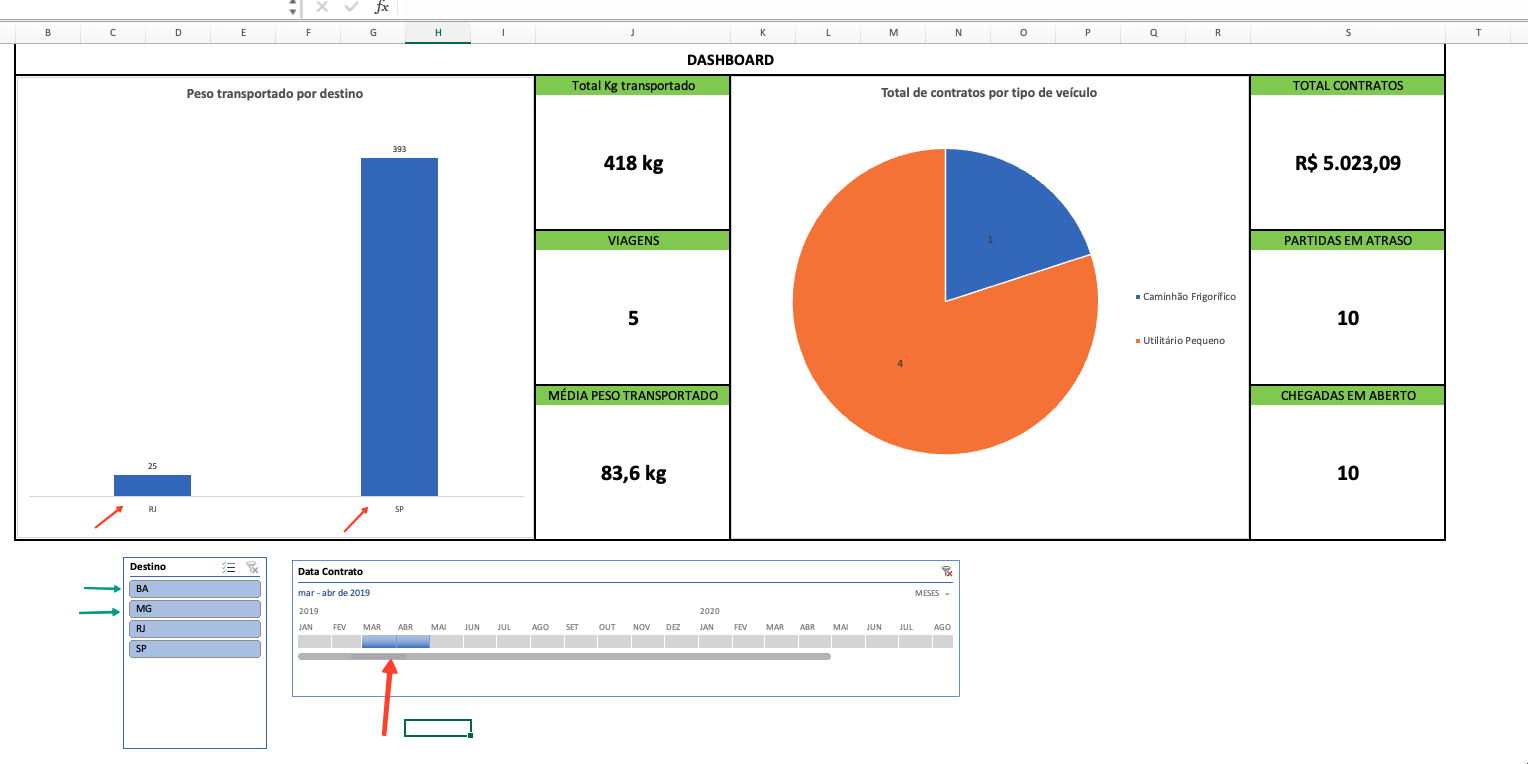Screen dimensions: 1528x764
Task: Click the Data Contrato timeline header title
Action: point(330,572)
